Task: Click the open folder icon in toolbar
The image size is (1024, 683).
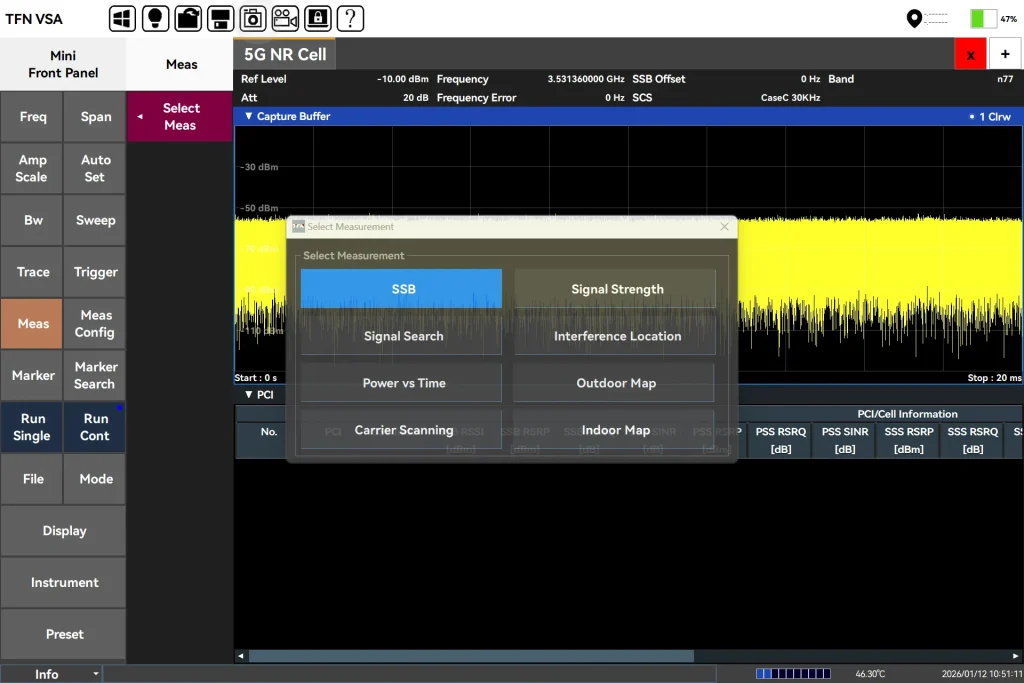Action: pyautogui.click(x=188, y=18)
